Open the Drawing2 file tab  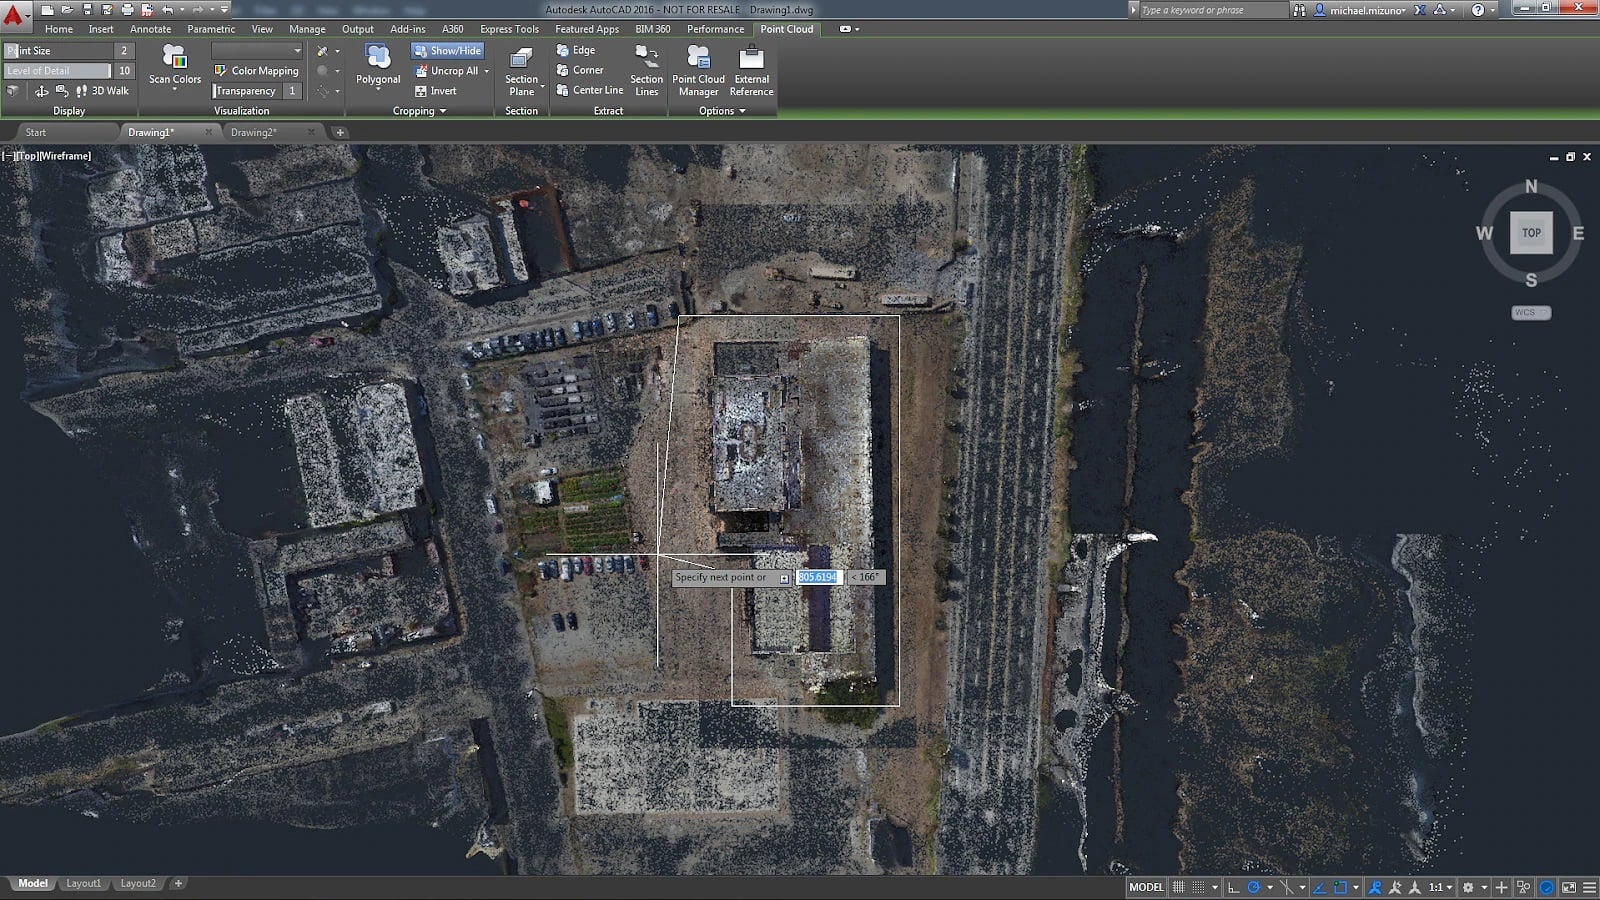pos(254,132)
